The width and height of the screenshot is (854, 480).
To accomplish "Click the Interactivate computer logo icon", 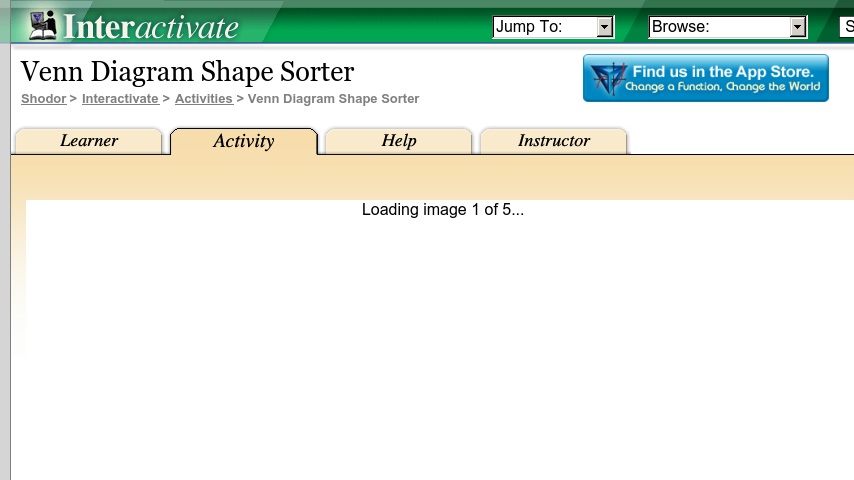I will coord(43,24).
